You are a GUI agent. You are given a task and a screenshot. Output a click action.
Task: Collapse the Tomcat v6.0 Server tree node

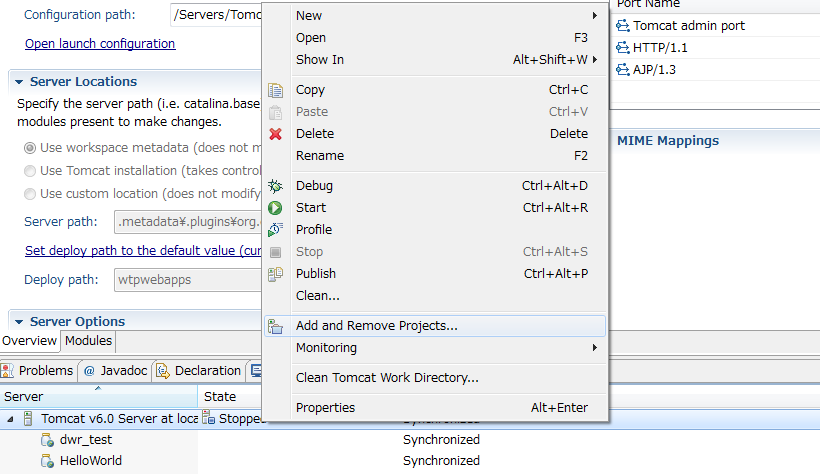10,419
